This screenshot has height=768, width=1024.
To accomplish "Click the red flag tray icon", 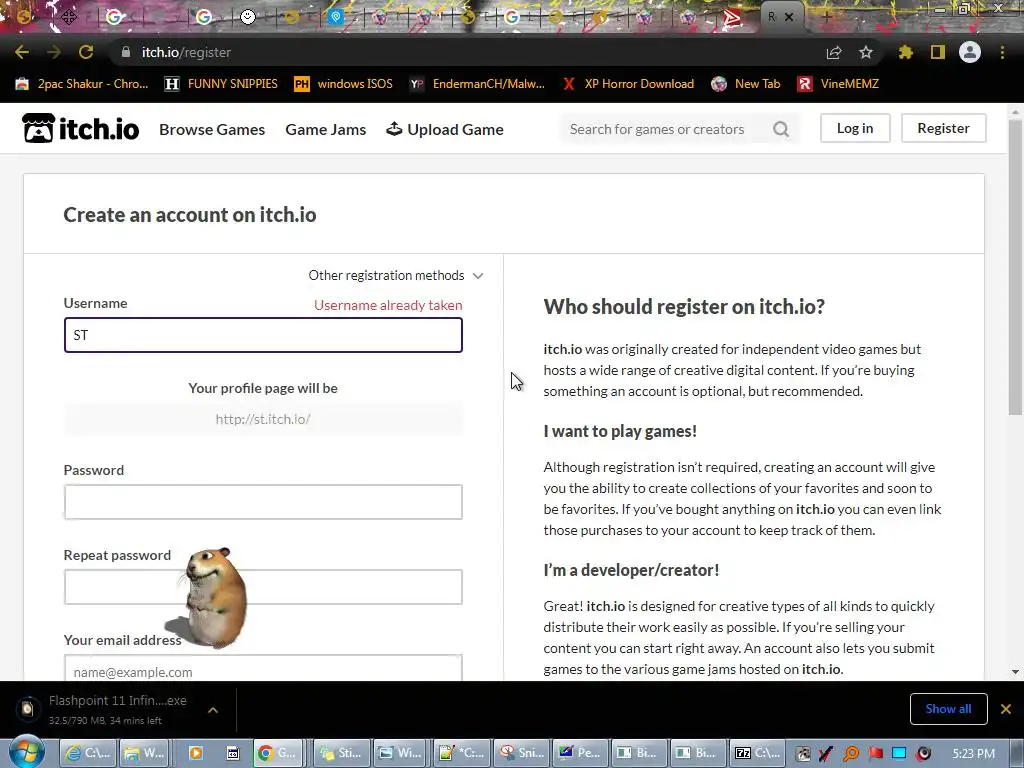I will 875,754.
